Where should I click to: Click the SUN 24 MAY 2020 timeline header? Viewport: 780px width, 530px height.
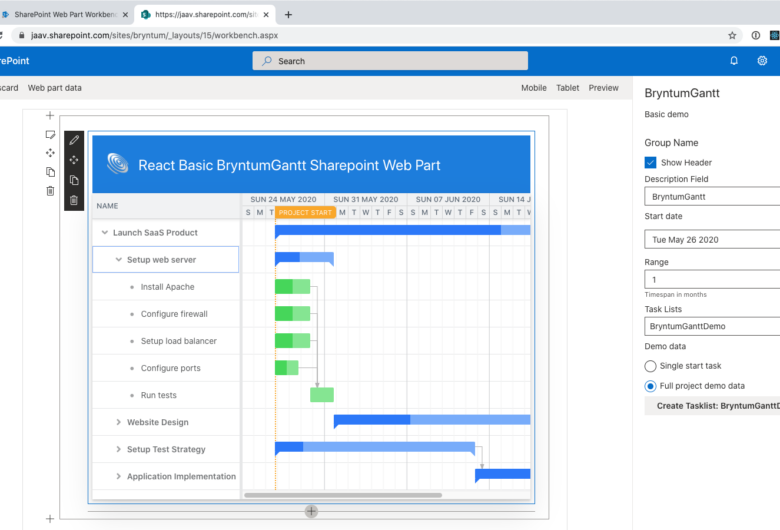[x=283, y=199]
